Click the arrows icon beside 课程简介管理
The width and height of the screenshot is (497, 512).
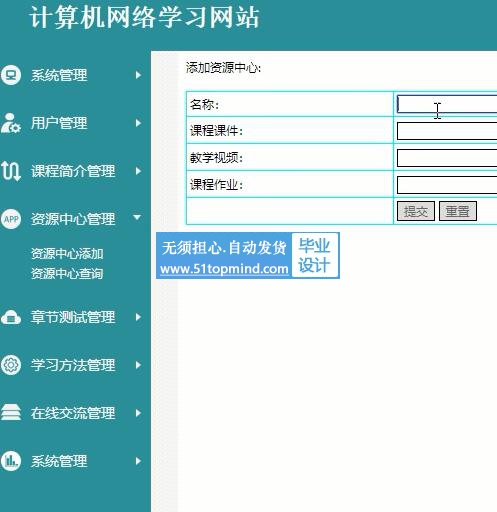coord(11,171)
